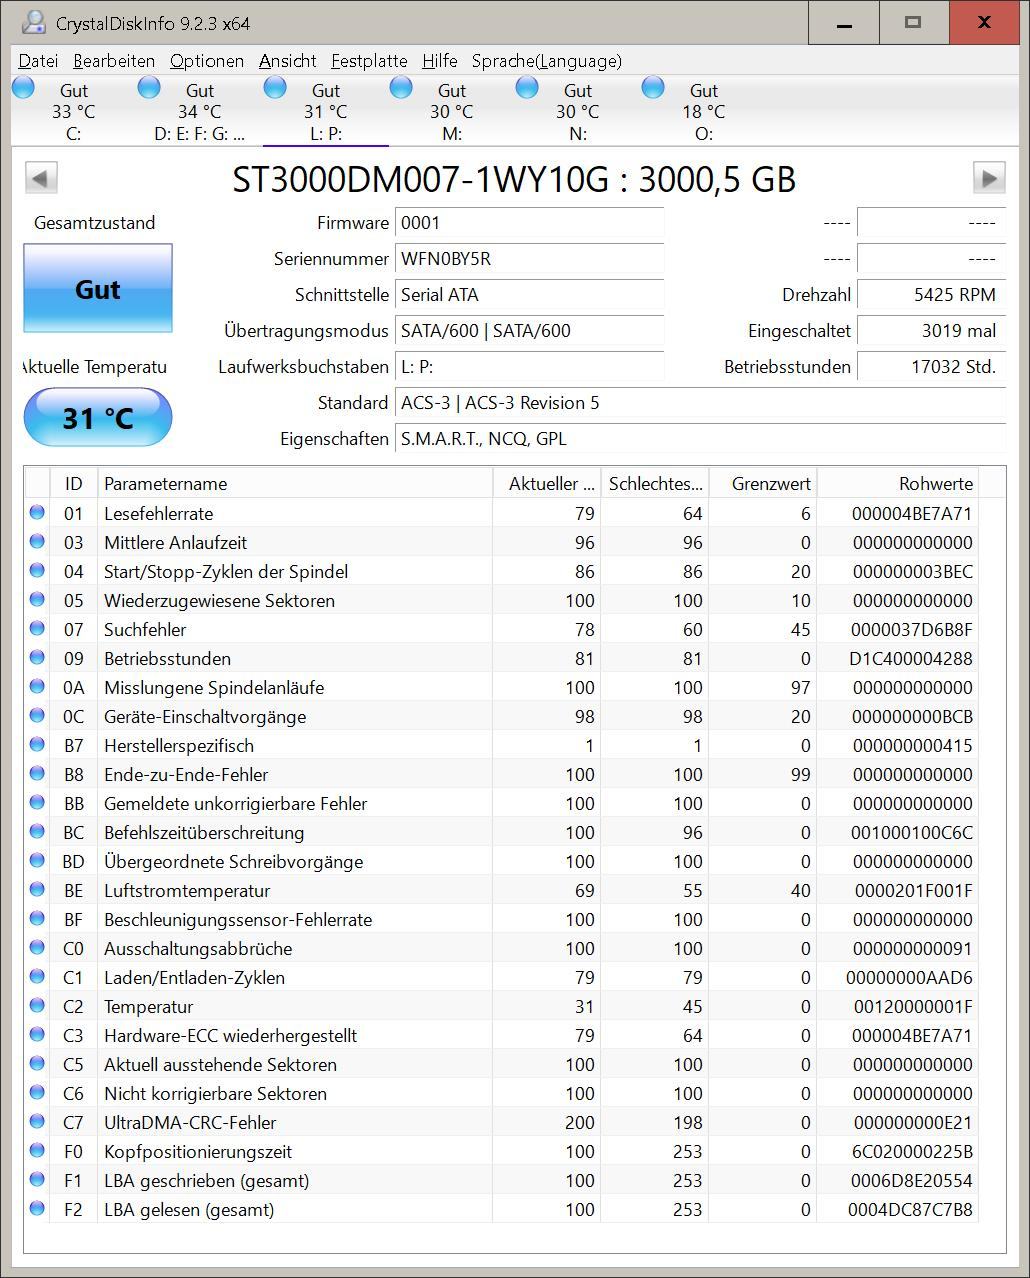Open the Hilfe menu
Image resolution: width=1030 pixels, height=1278 pixels.
(440, 61)
